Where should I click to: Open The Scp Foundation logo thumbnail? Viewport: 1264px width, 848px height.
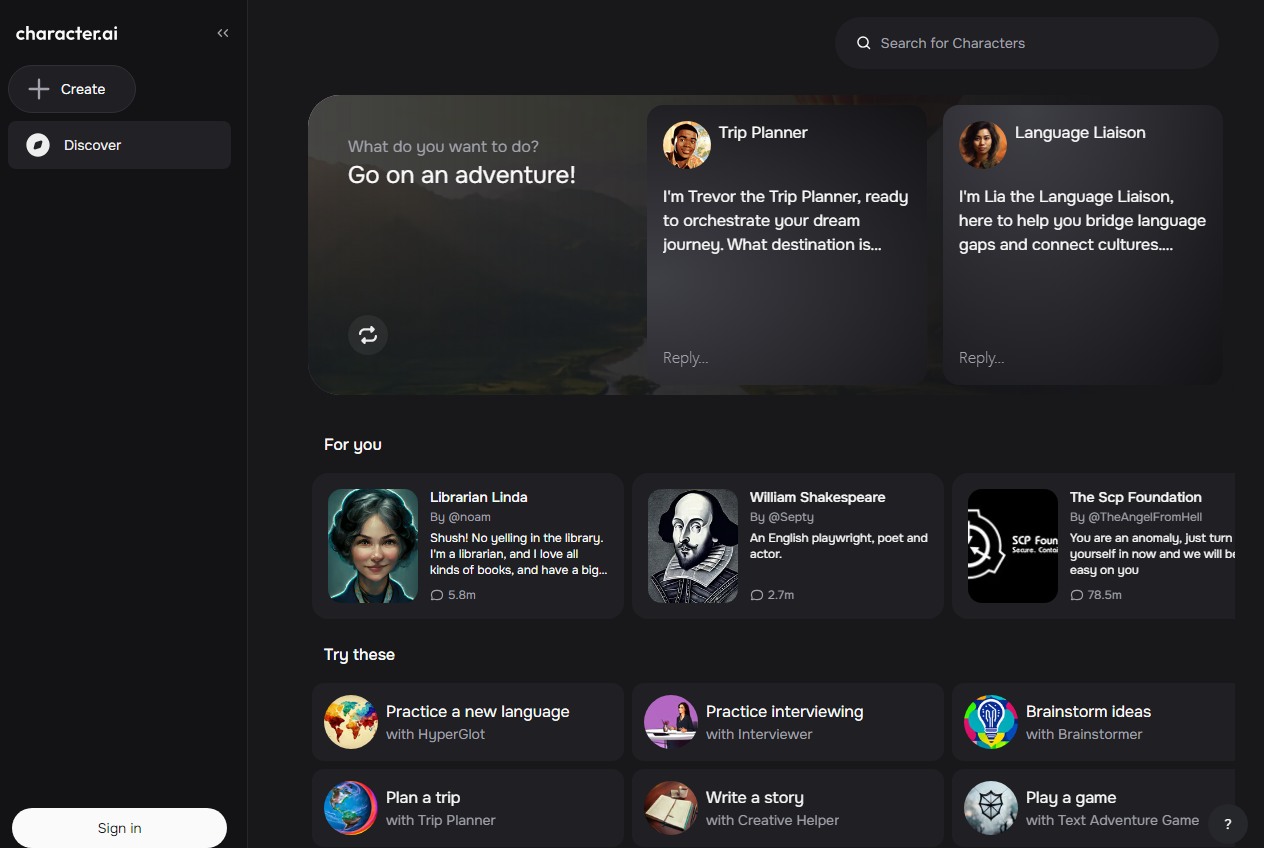point(1013,546)
